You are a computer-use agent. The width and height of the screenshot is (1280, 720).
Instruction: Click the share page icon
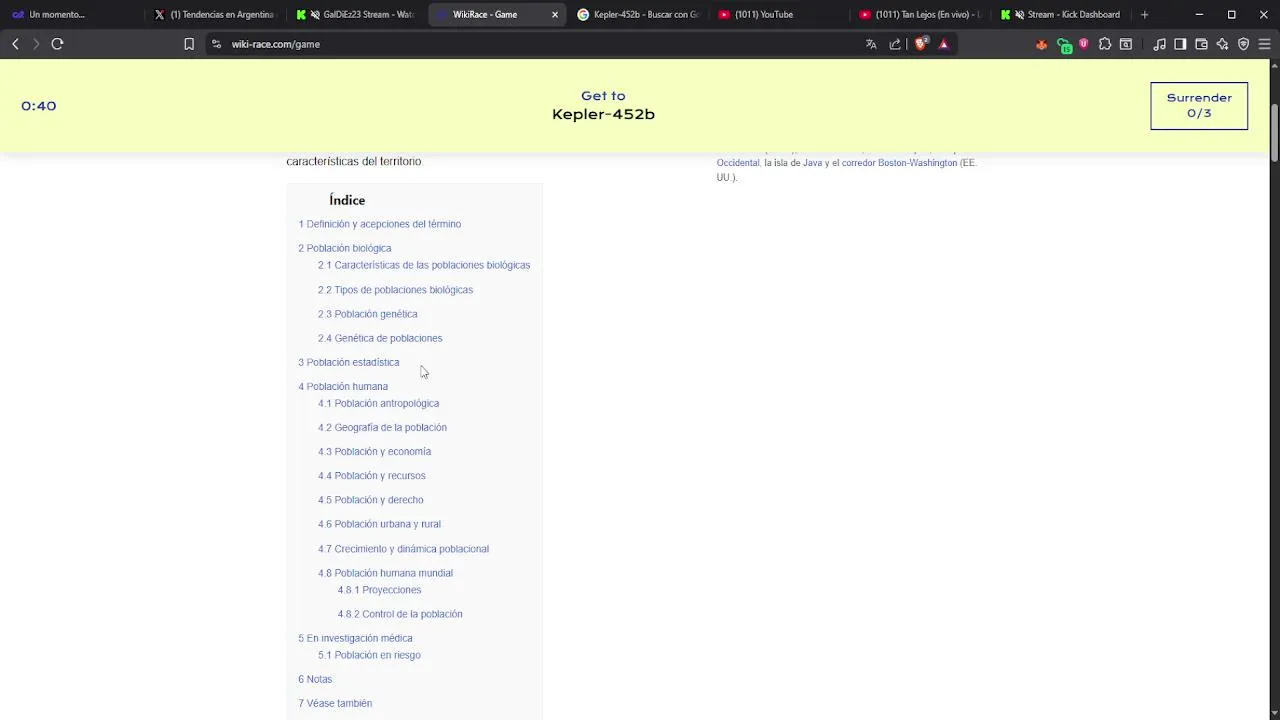pyautogui.click(x=895, y=44)
